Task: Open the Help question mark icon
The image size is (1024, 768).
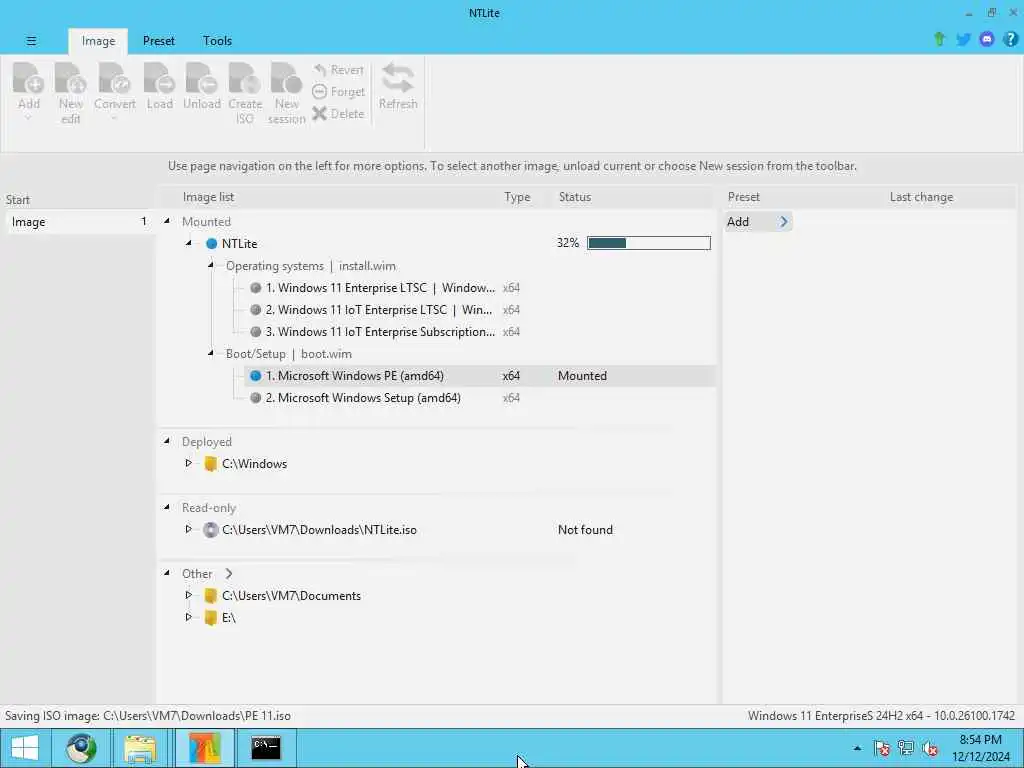Action: 1010,39
